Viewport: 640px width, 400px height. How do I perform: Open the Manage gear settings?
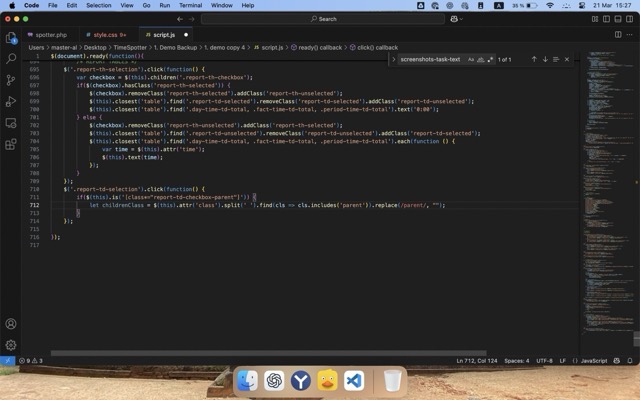coord(11,345)
